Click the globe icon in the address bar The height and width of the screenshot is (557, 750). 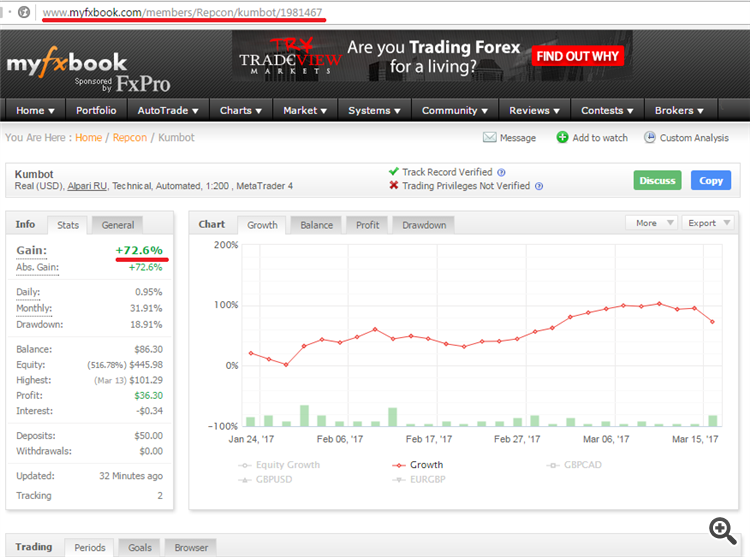click(x=24, y=12)
